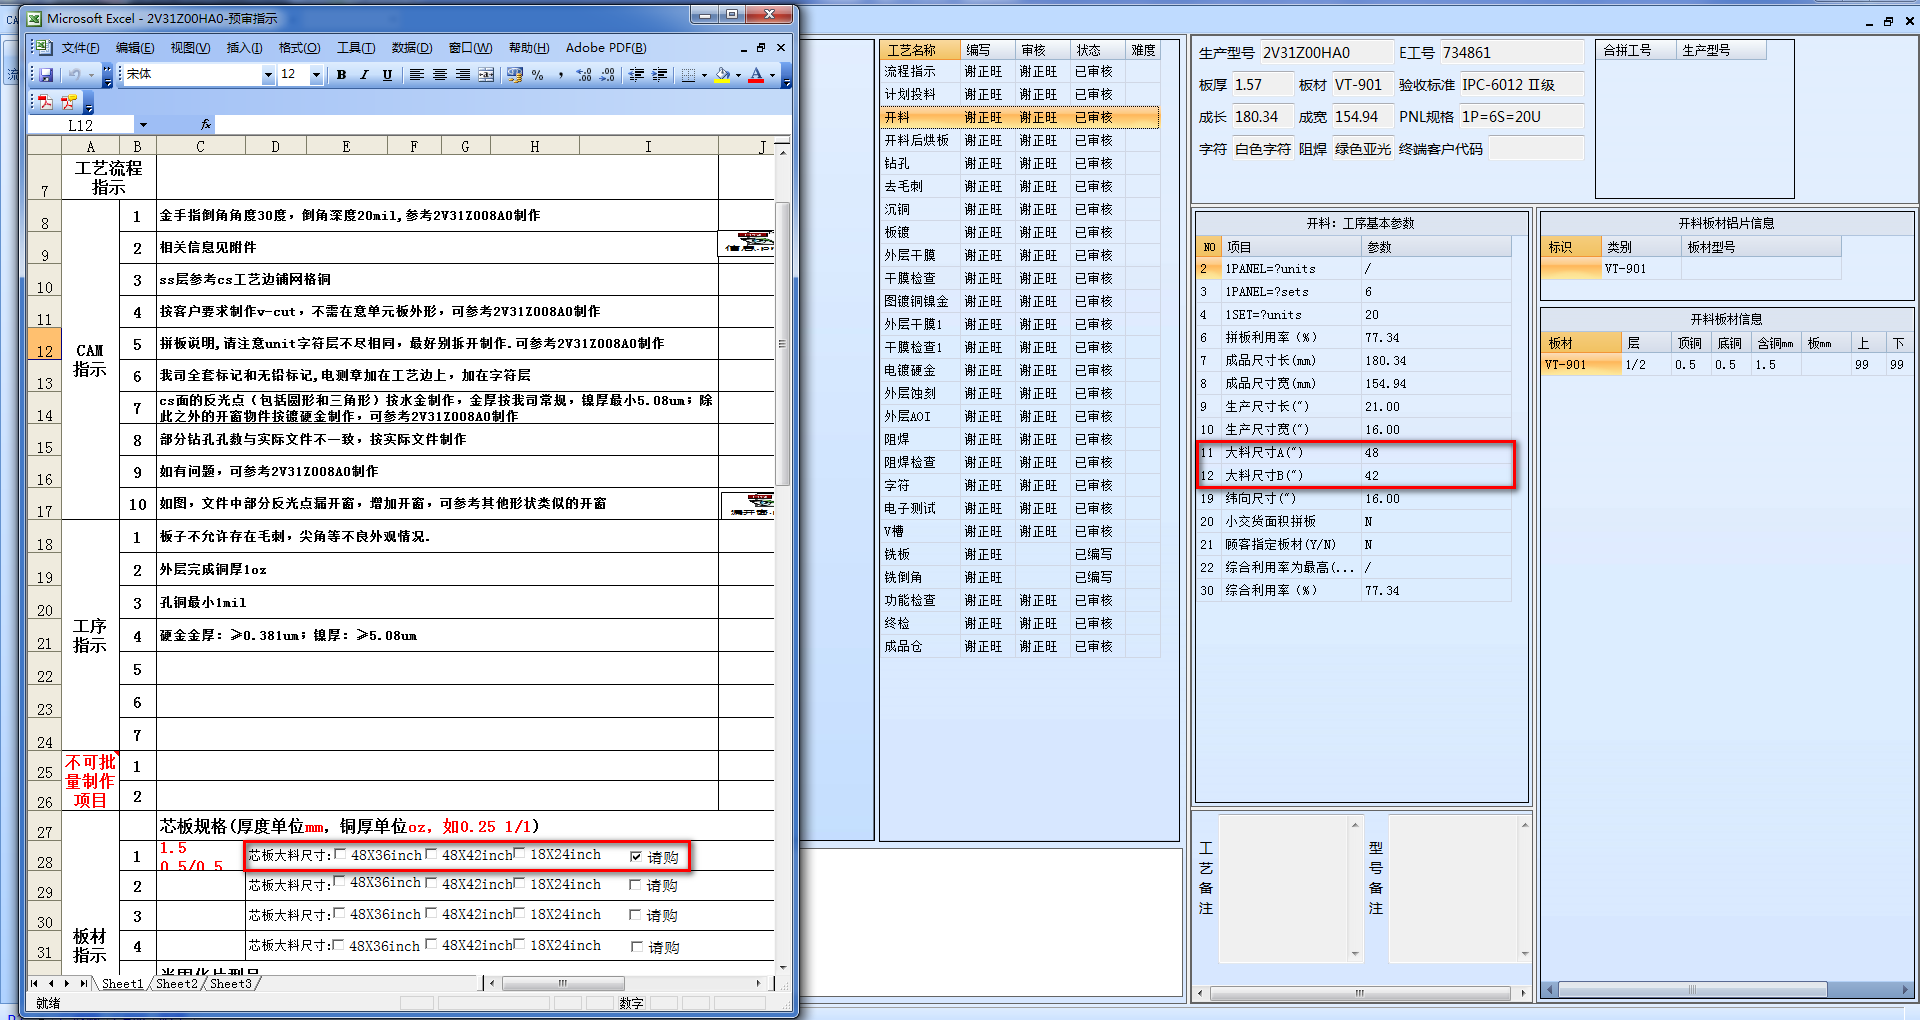Apply merge and center to cells
1920x1020 pixels.
coord(486,75)
